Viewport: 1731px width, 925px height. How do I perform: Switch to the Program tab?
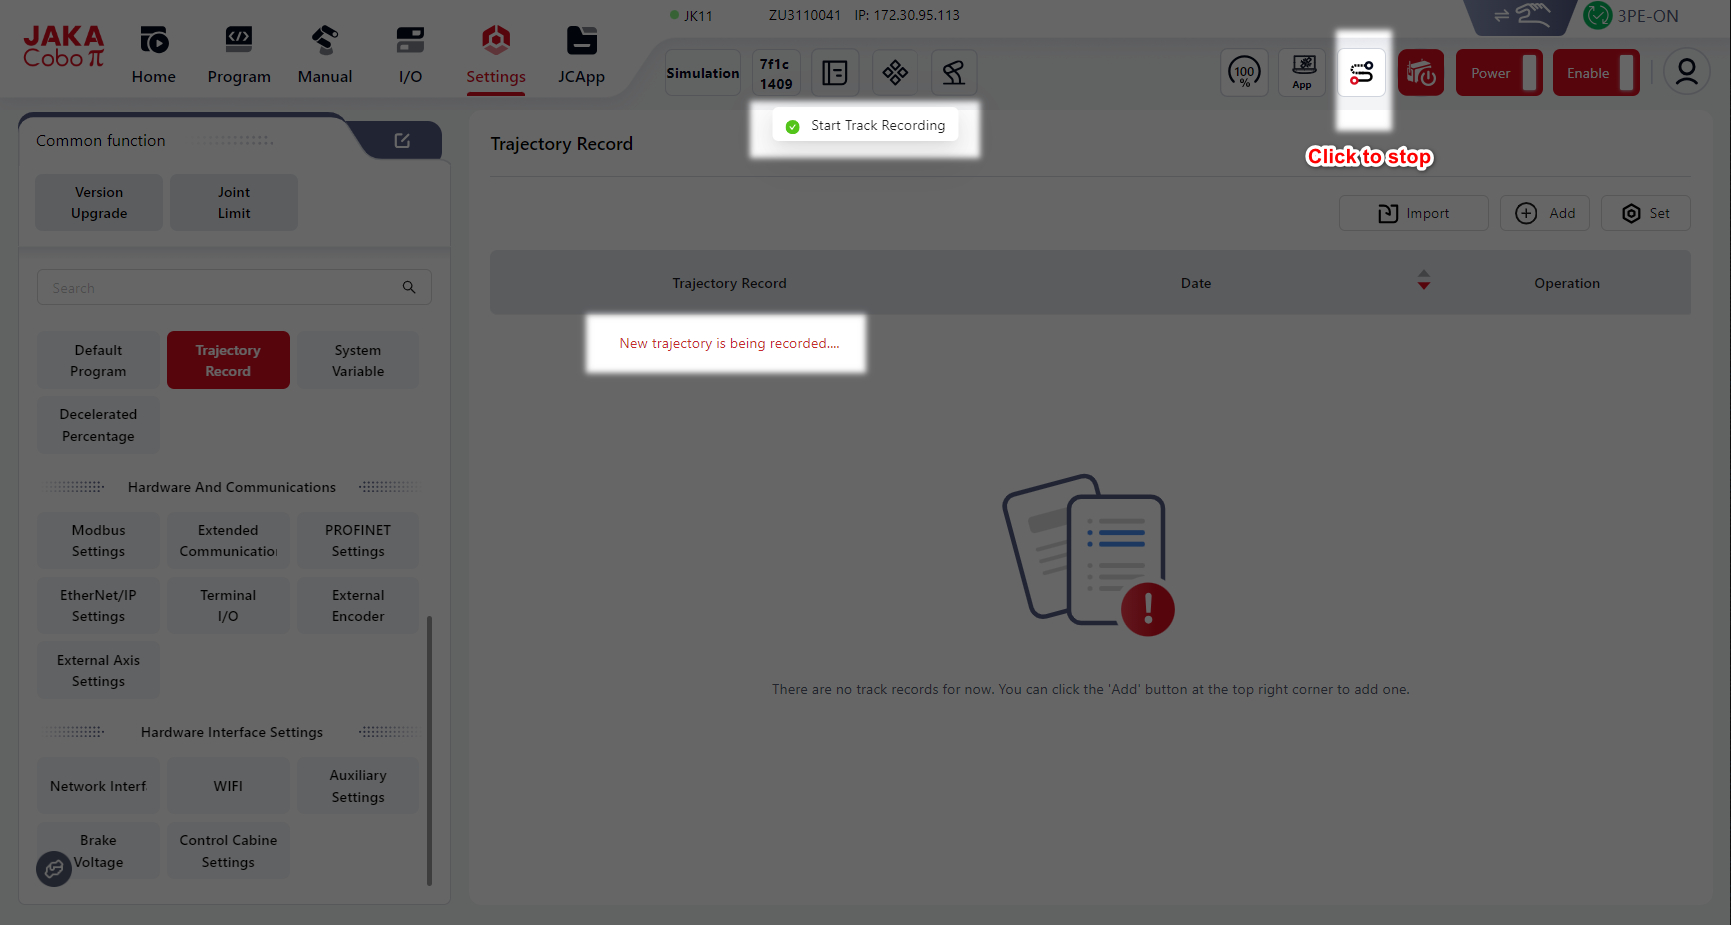[x=239, y=55]
